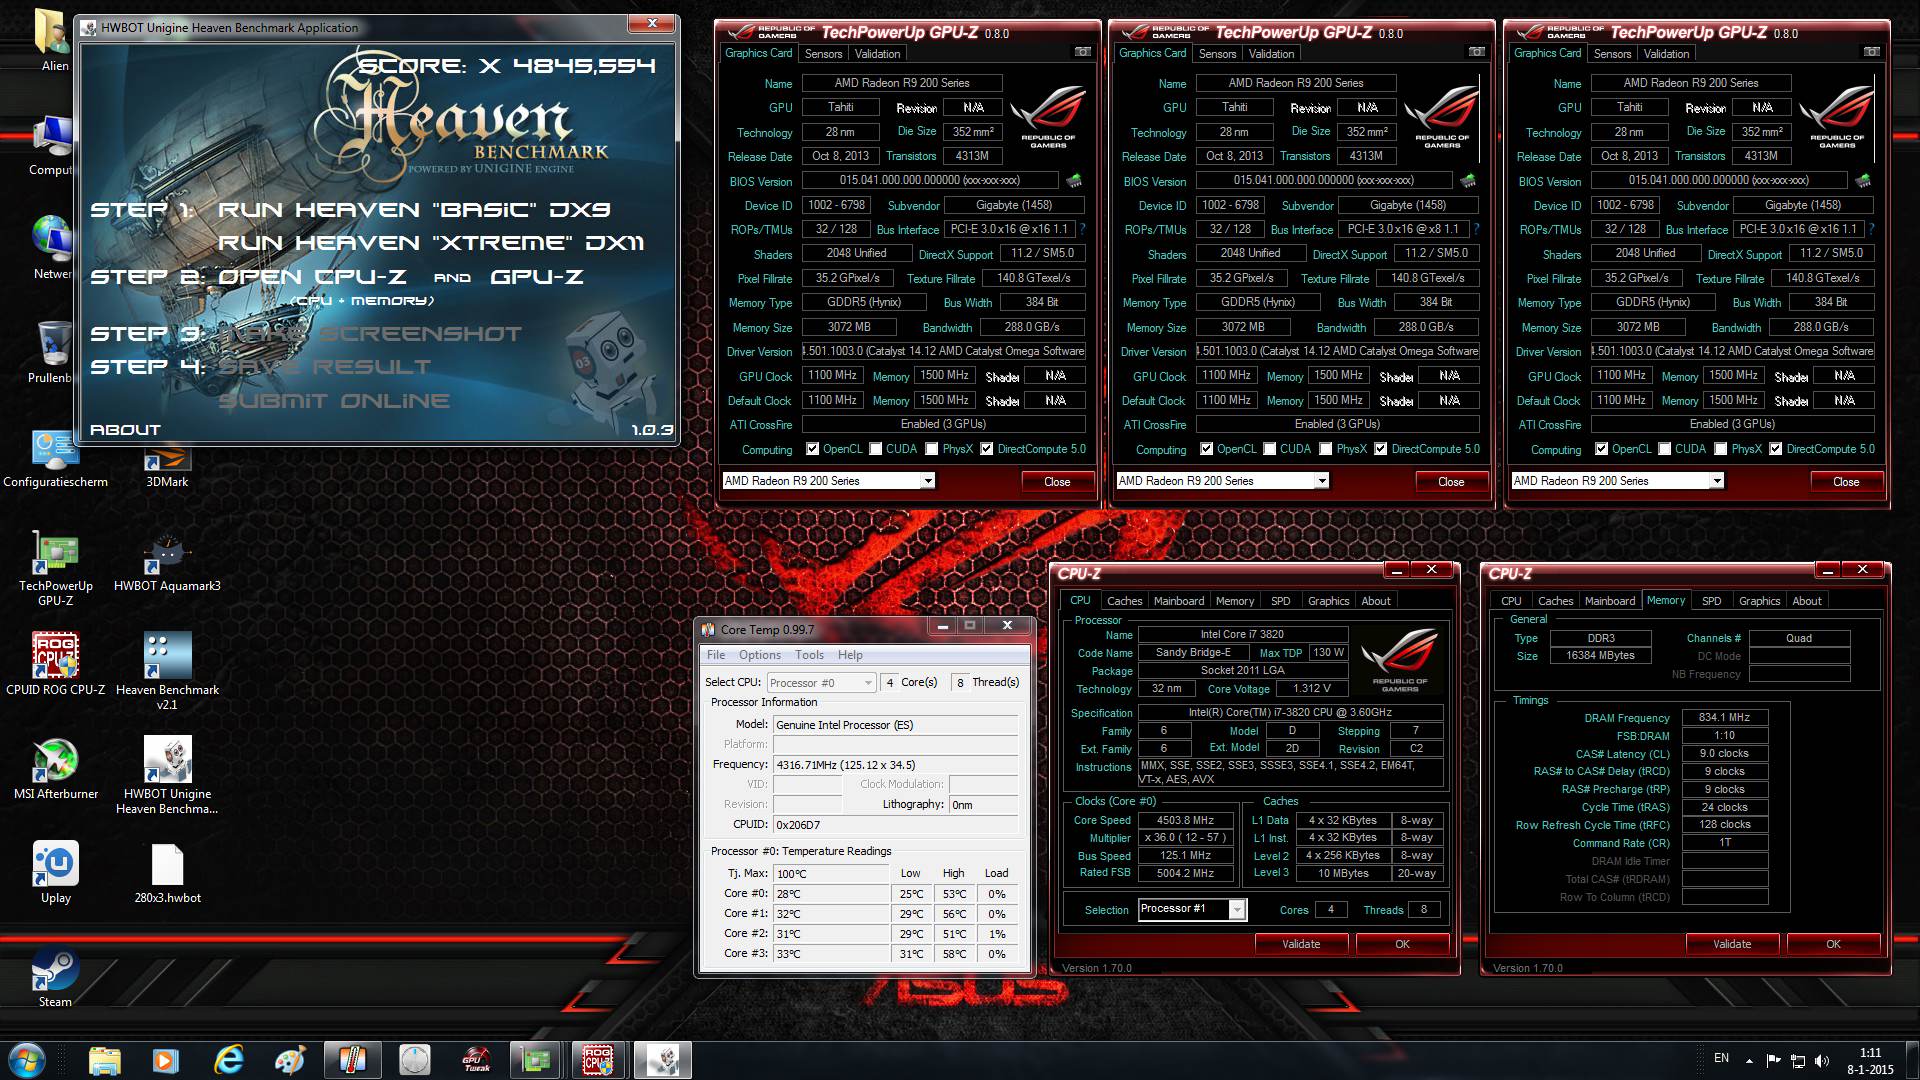Image resolution: width=1920 pixels, height=1080 pixels.
Task: Click the ROG CPU-Z taskbar icon
Action: (x=598, y=1060)
